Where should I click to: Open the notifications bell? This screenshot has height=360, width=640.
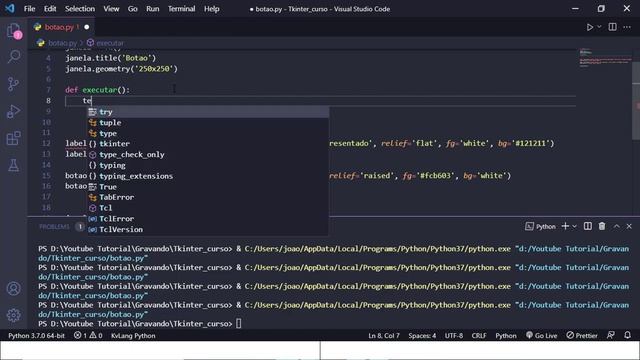coord(627,335)
